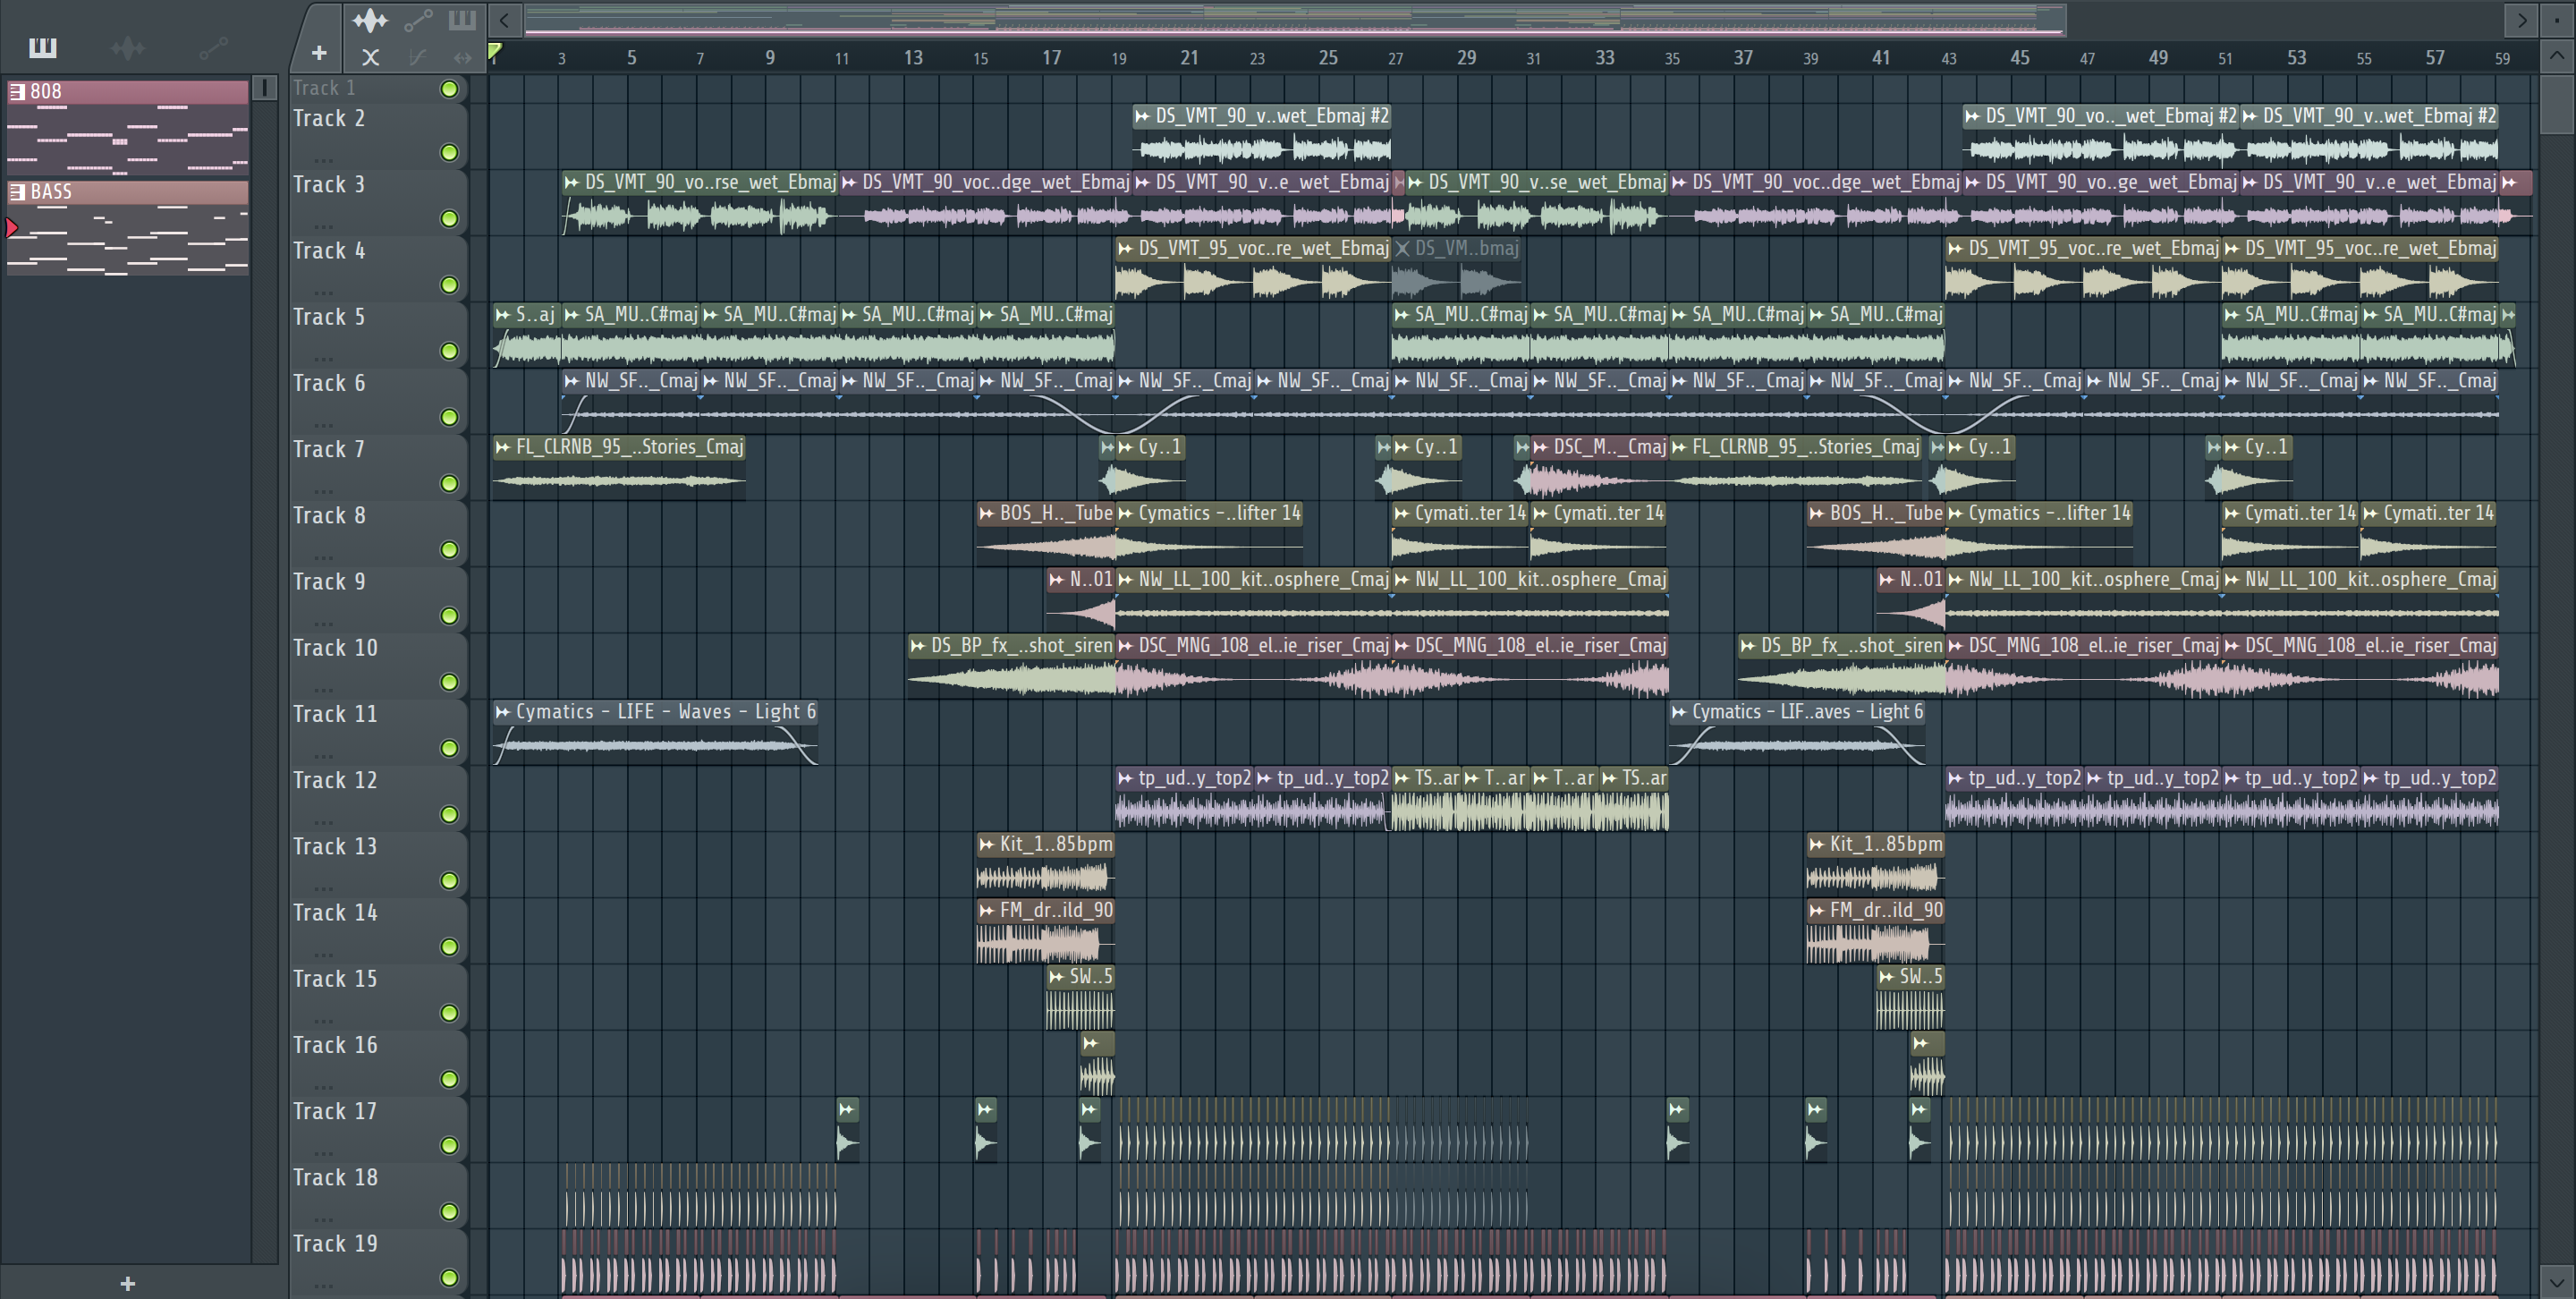Open clip menu of first FM_dr..ild_90 clip
This screenshot has height=1299, width=2576.
pyautogui.click(x=987, y=910)
